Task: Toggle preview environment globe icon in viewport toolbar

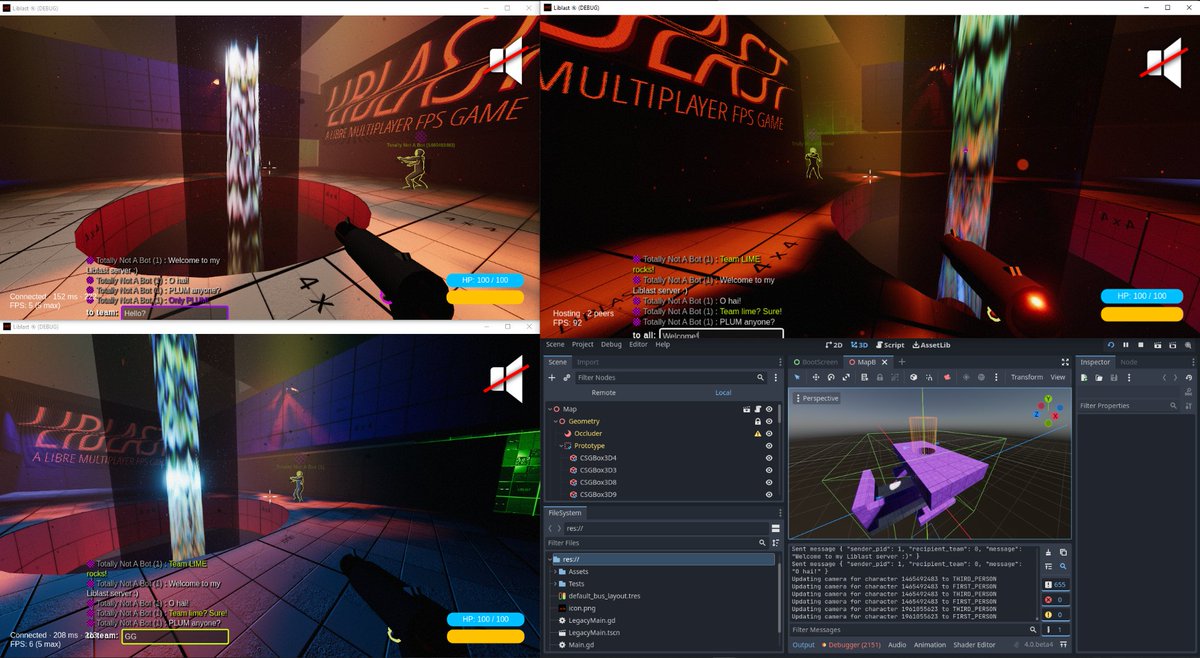Action: tap(981, 377)
